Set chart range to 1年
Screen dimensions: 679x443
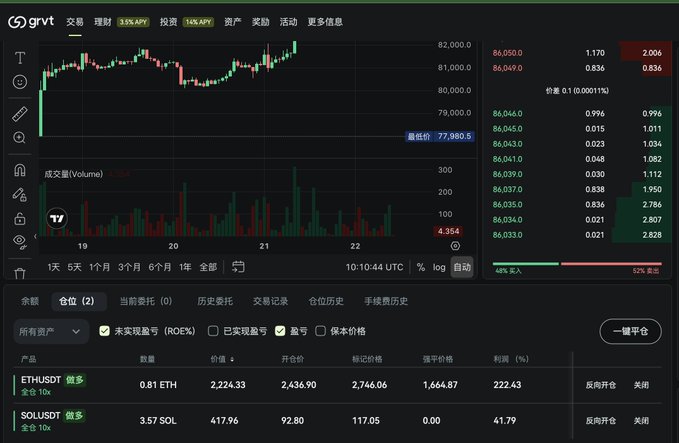click(185, 267)
